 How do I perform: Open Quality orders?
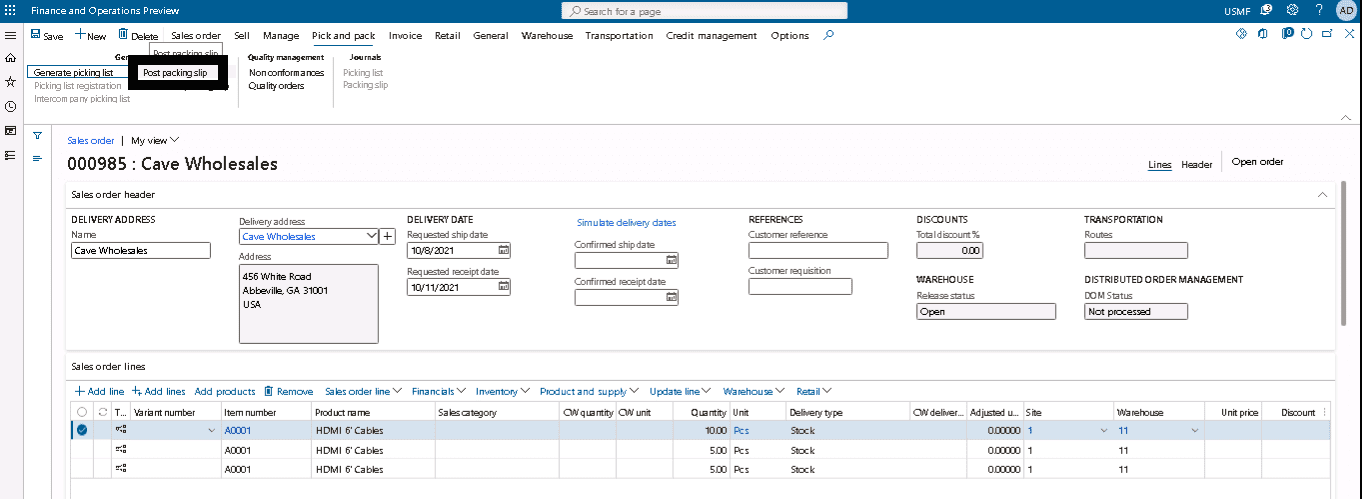(276, 86)
